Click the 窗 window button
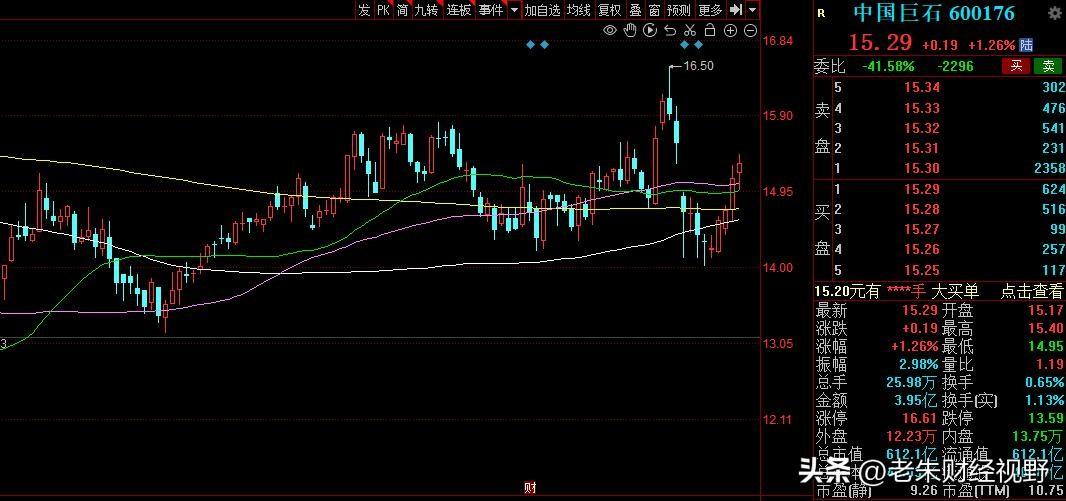This screenshot has height=501, width=1066. point(654,10)
